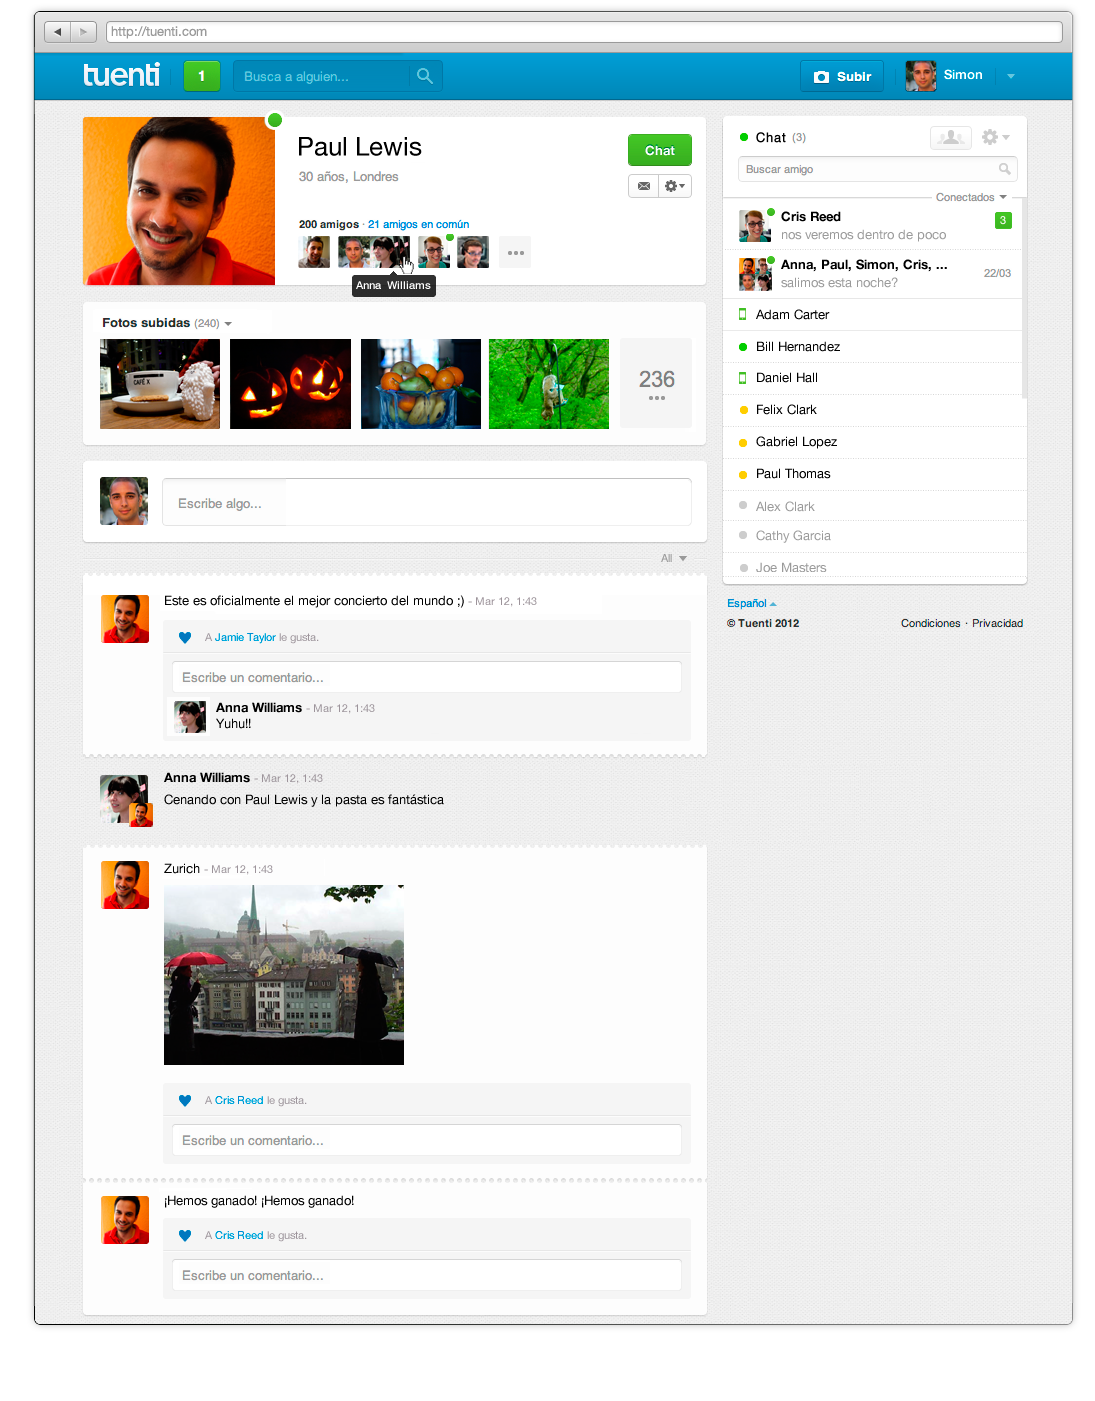Click the Subir upload button
The image size is (1095, 1401).
[842, 76]
